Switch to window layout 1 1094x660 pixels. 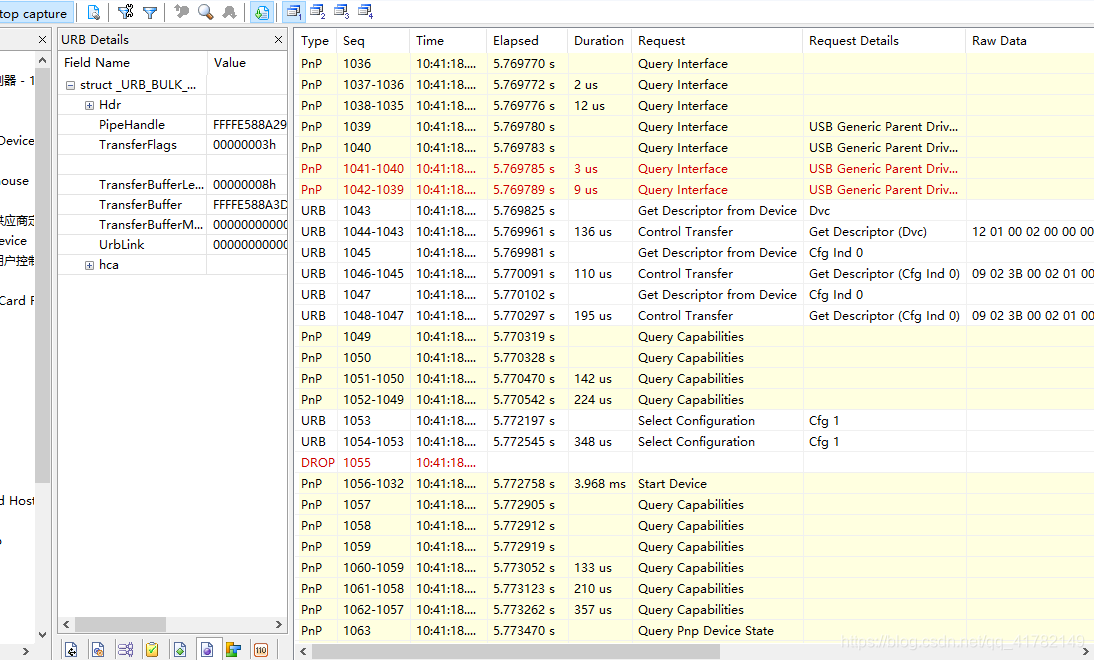tap(294, 12)
